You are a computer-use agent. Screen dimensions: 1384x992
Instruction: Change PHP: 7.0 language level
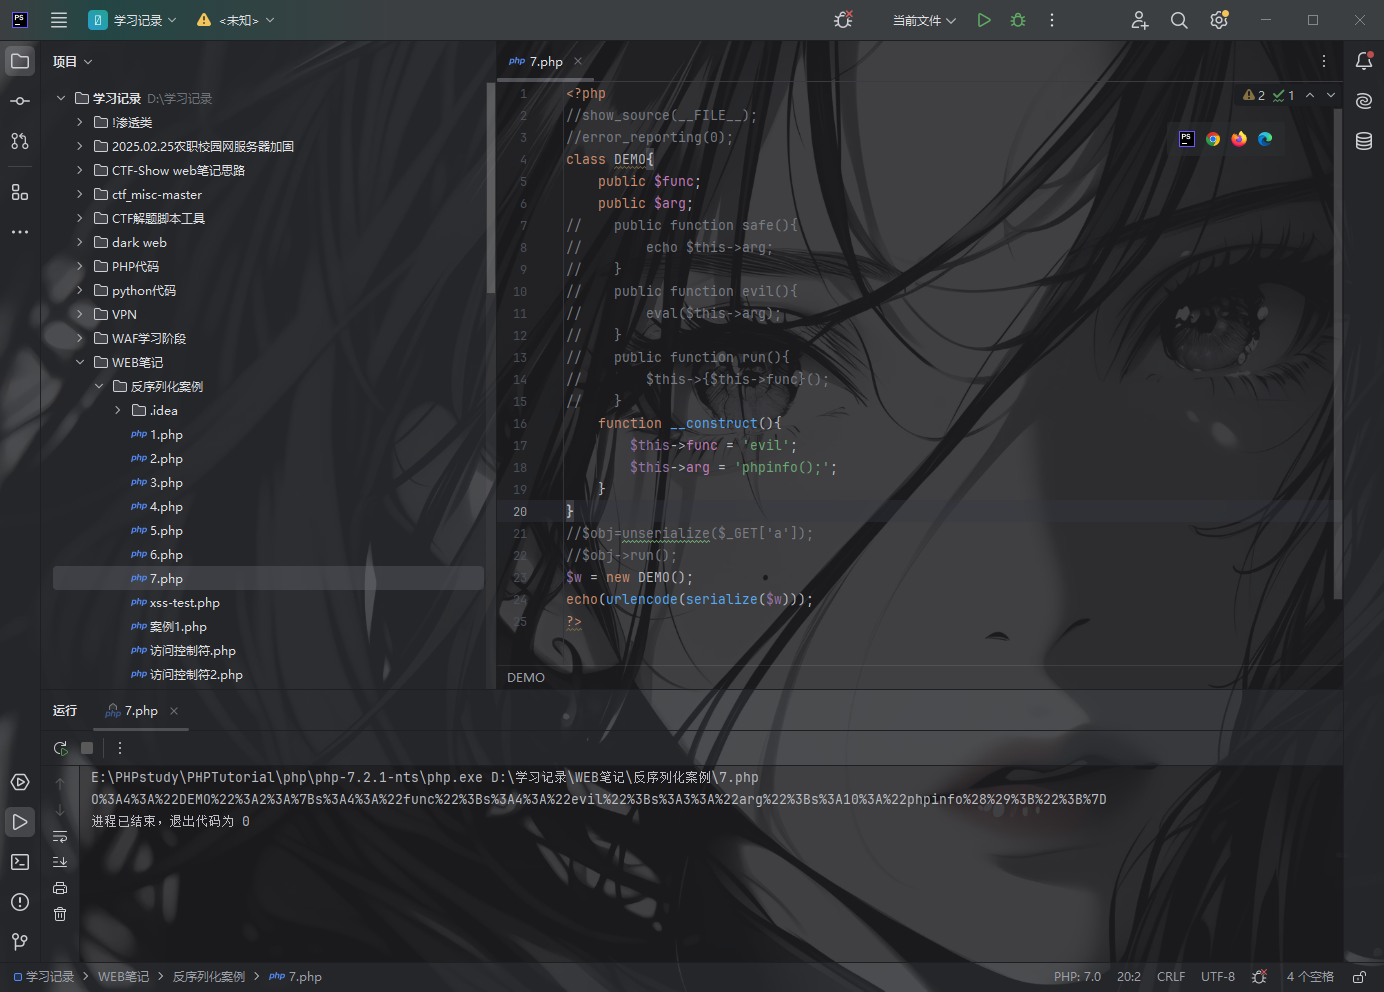pyautogui.click(x=1077, y=977)
